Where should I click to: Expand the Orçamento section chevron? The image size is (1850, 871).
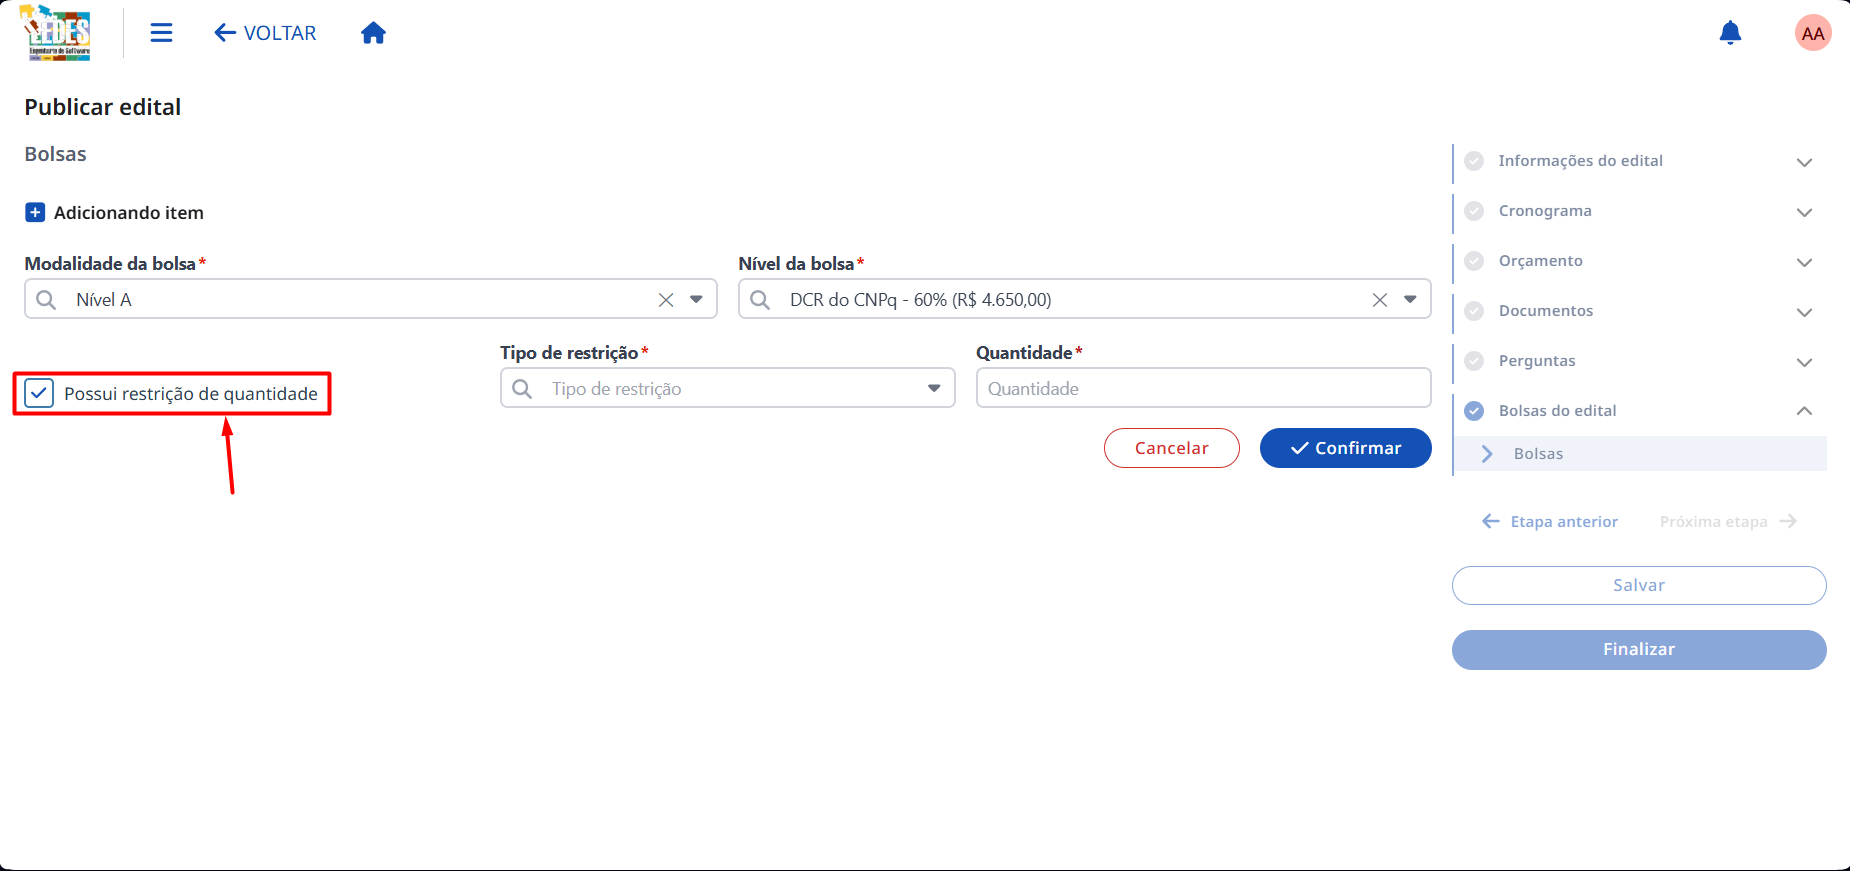coord(1804,262)
